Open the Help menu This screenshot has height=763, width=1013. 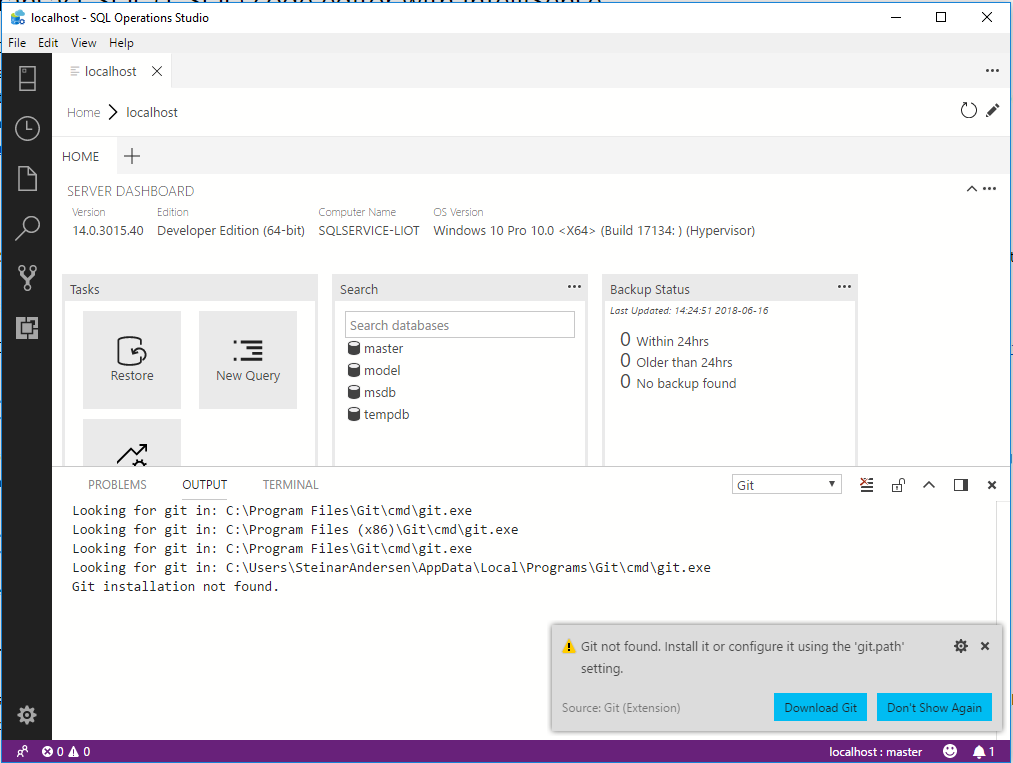121,43
